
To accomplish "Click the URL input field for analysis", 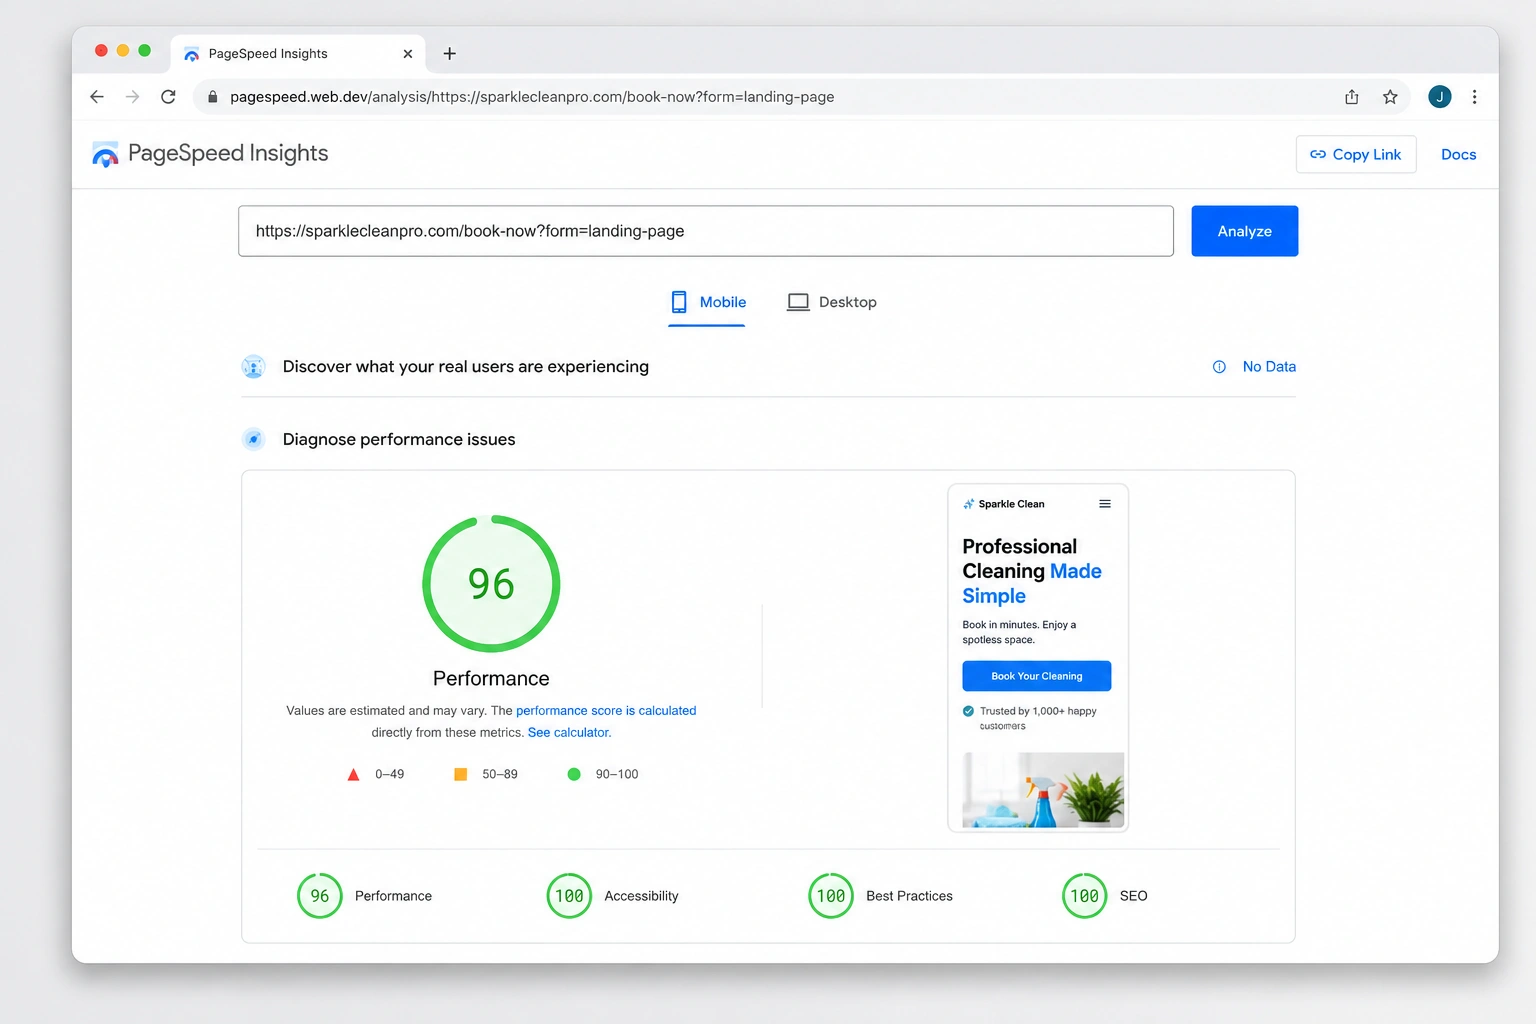I will tap(706, 231).
